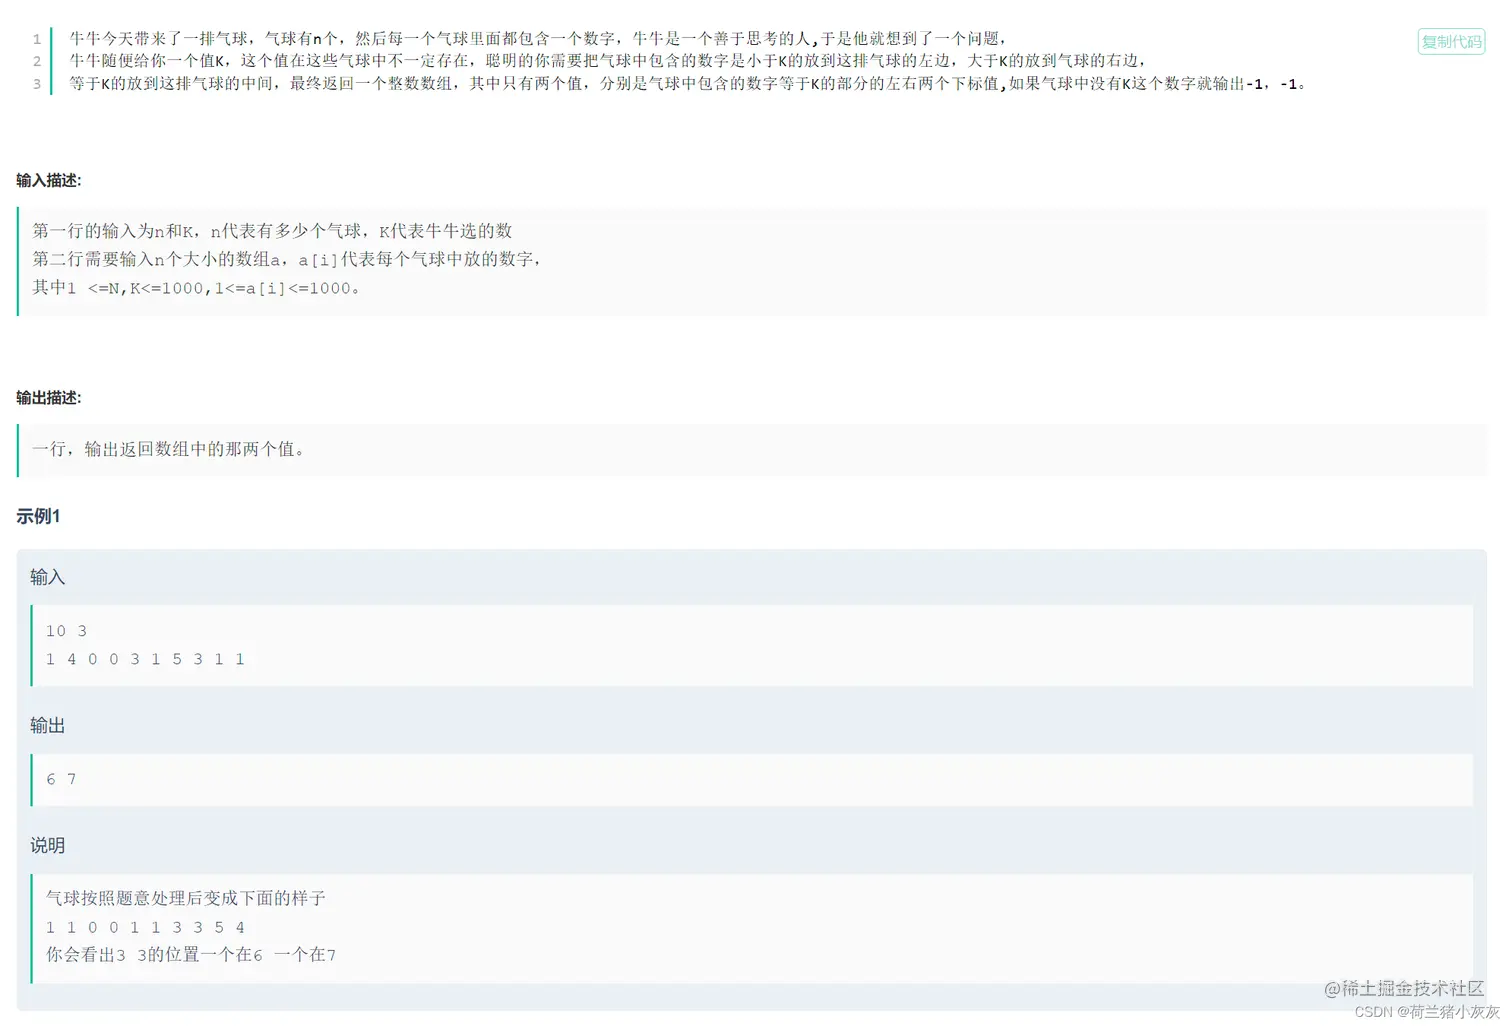Click line beginning 等于K的放到这排气球的中间
1512x1026 pixels.
pyautogui.click(x=687, y=84)
